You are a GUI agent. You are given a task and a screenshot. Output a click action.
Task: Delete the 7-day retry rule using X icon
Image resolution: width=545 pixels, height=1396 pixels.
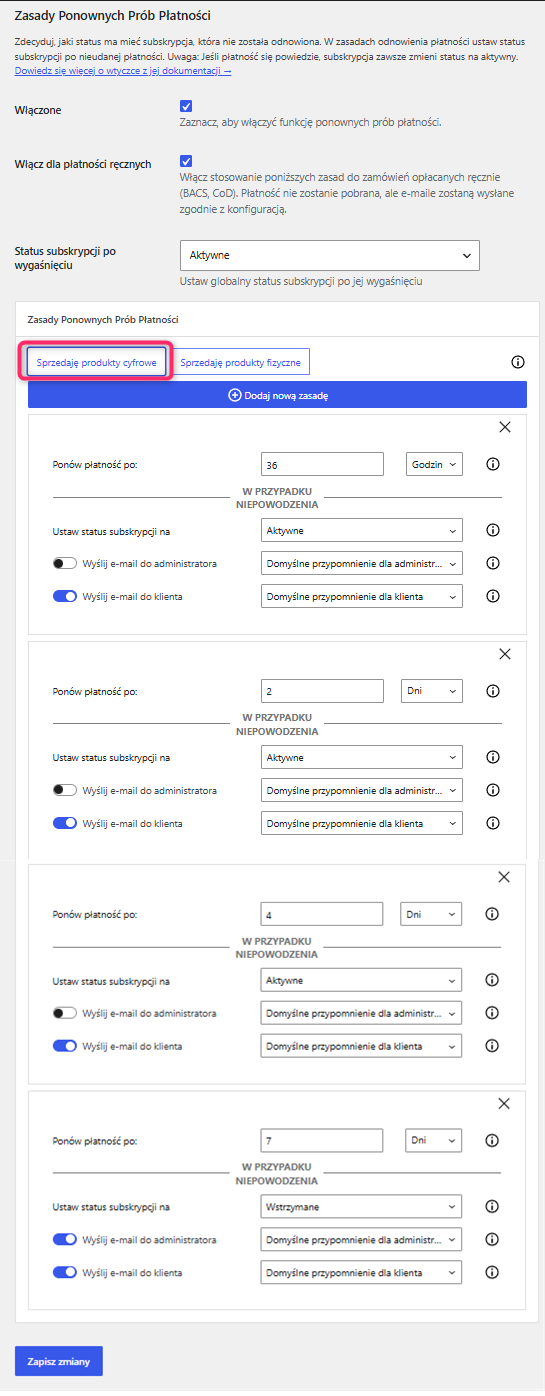pos(504,1104)
